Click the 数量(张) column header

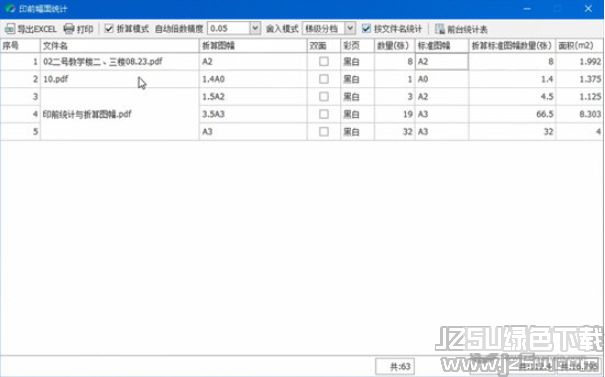click(395, 46)
